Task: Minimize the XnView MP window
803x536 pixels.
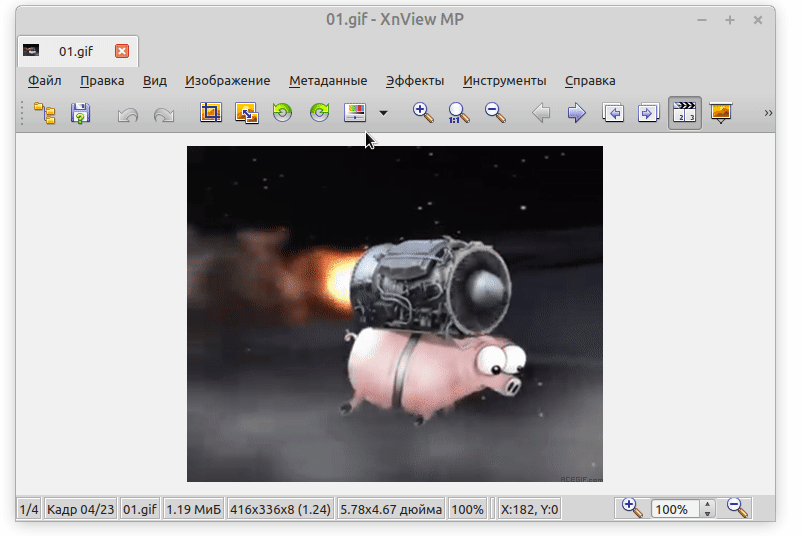Action: [x=702, y=20]
